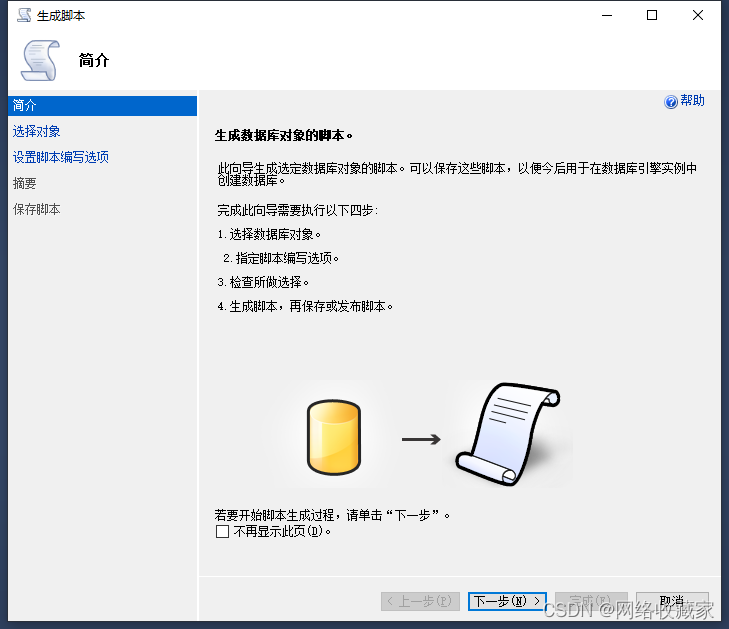Click text 4. 生成脚本，再保存或发布脚本
The width and height of the screenshot is (729, 629).
[305, 306]
